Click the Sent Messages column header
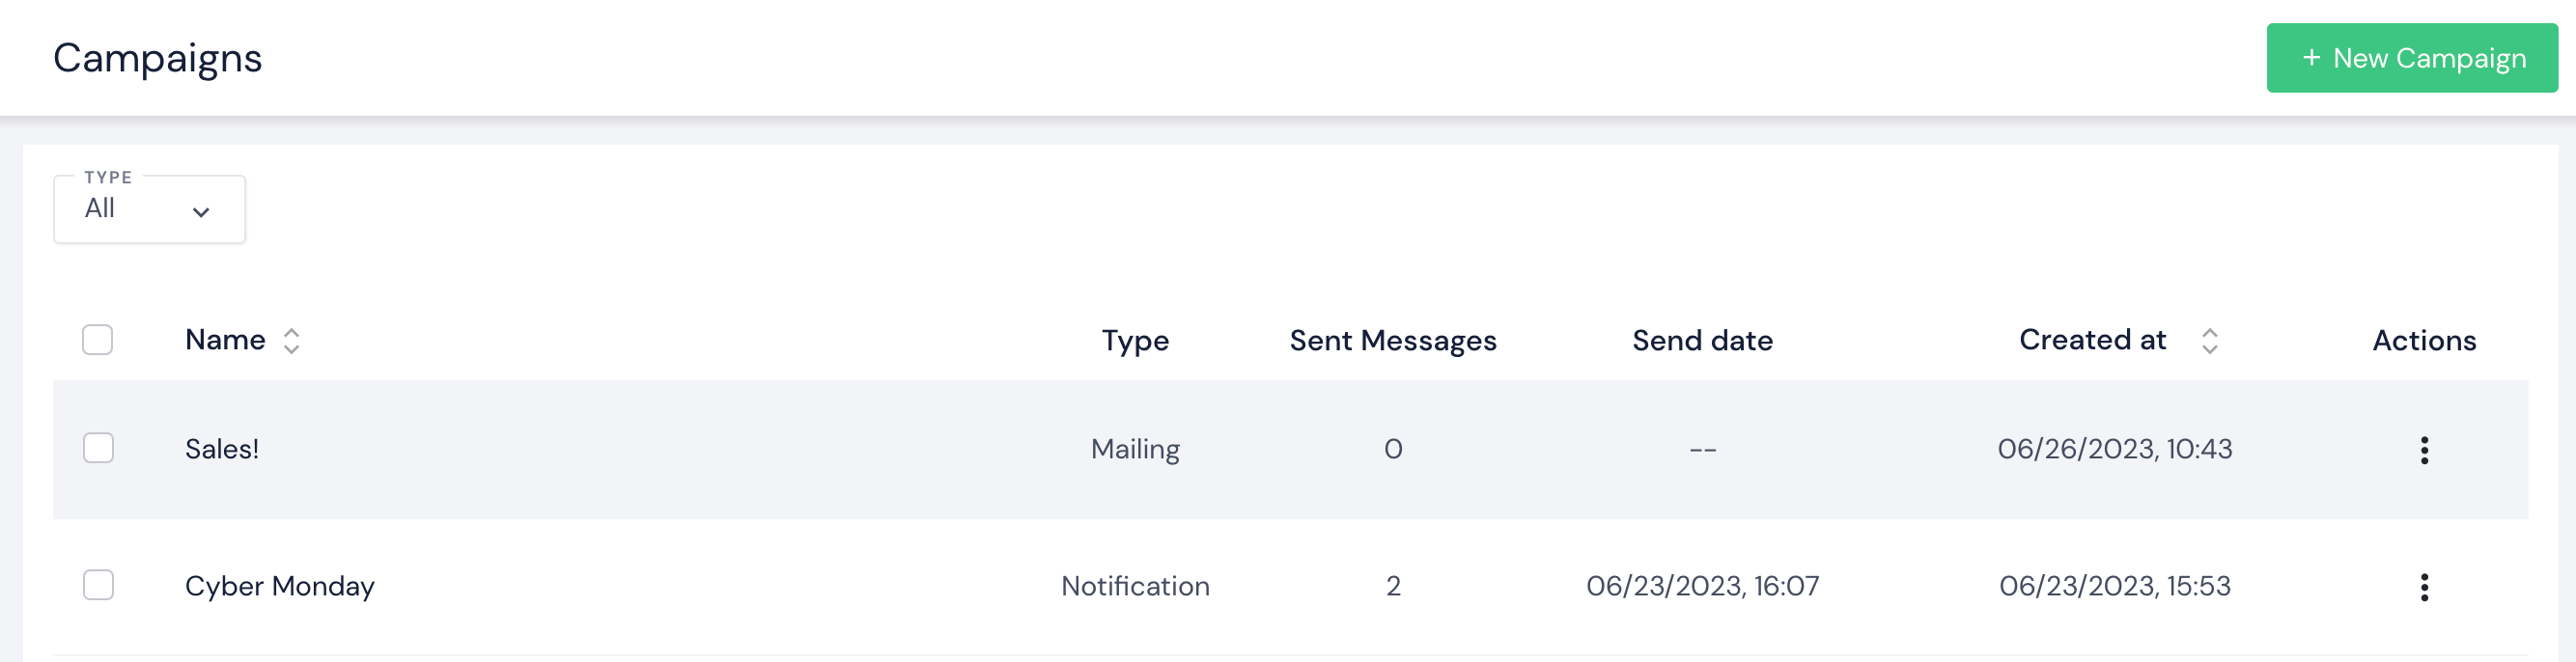This screenshot has width=2576, height=662. 1392,341
